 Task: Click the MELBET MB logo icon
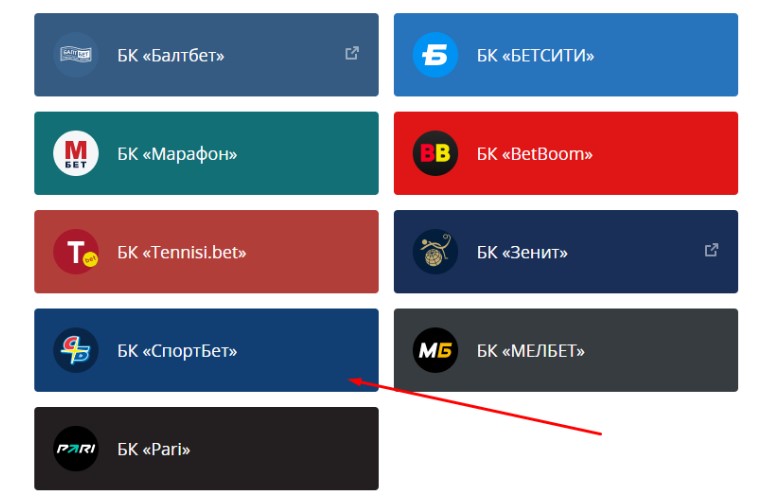click(x=435, y=350)
